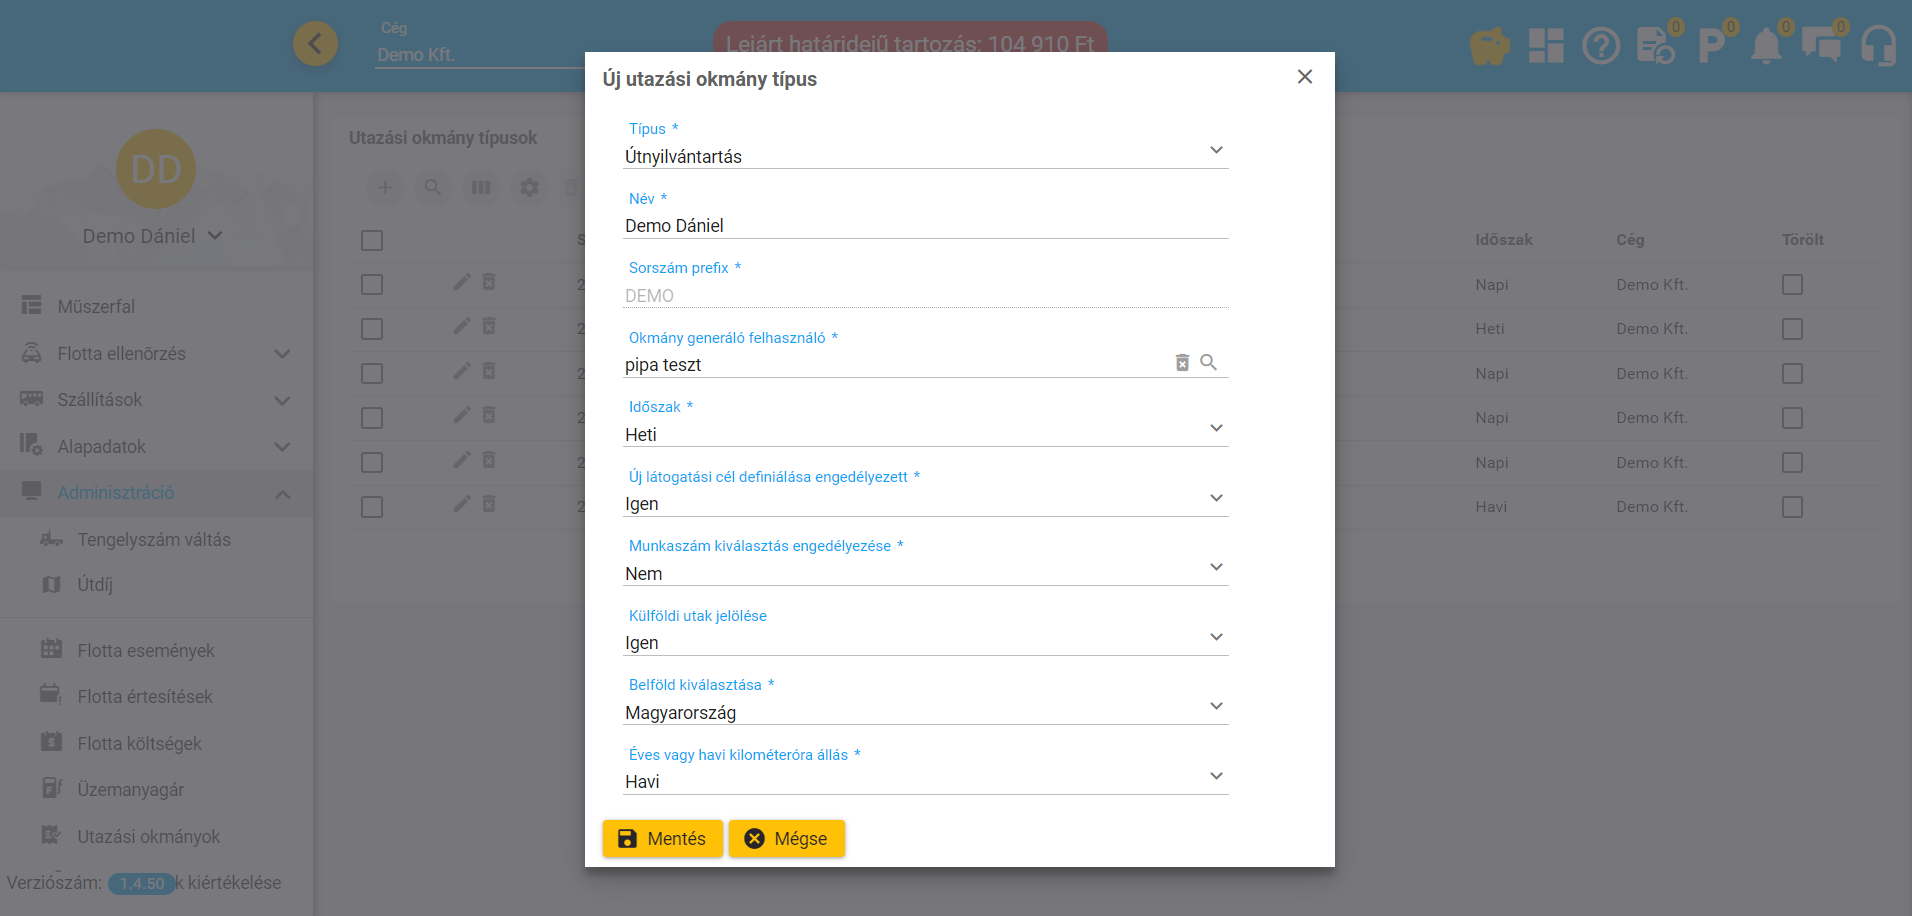Clear the Okmány generáló felhasználó field with trash icon
The width and height of the screenshot is (1912, 916).
click(1182, 363)
